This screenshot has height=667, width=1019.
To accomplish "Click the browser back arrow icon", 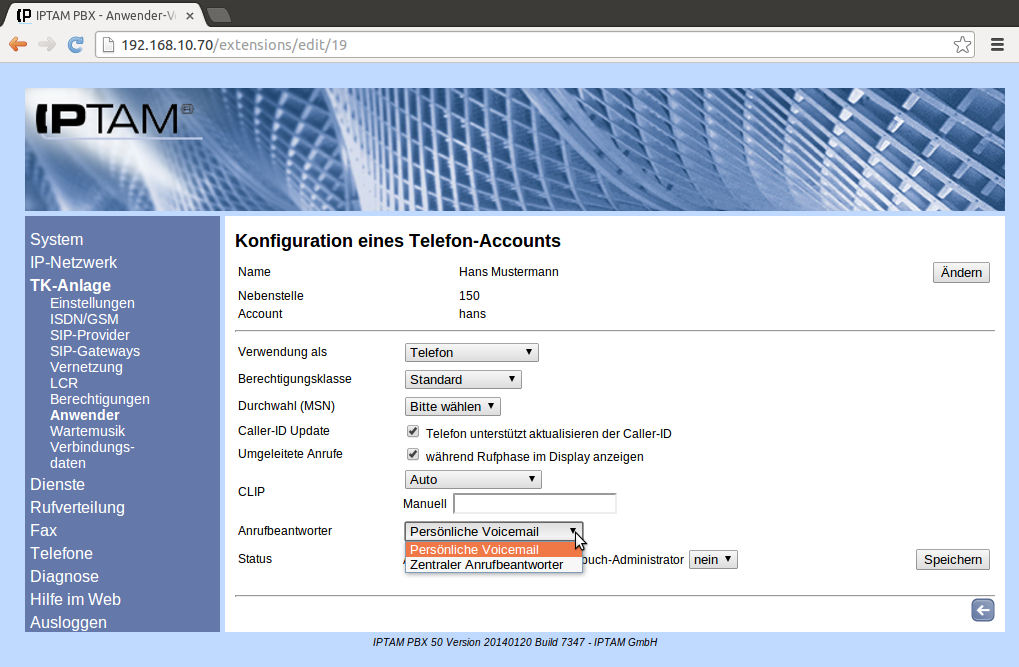I will (x=18, y=45).
